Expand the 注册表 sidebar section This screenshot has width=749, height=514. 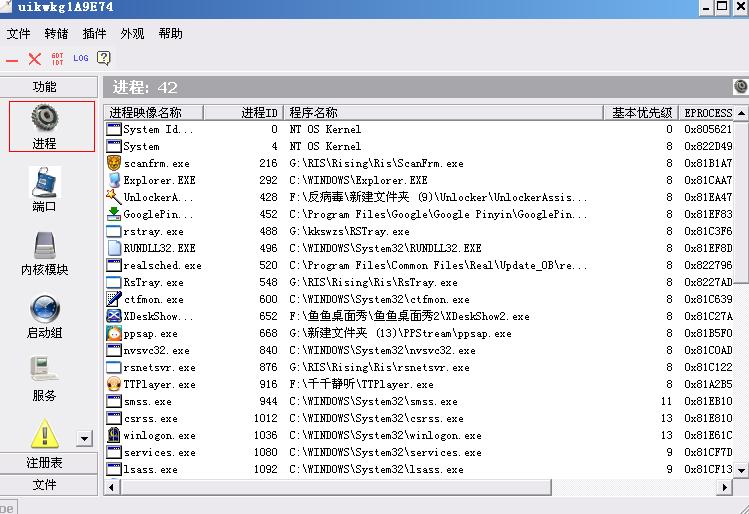48,462
